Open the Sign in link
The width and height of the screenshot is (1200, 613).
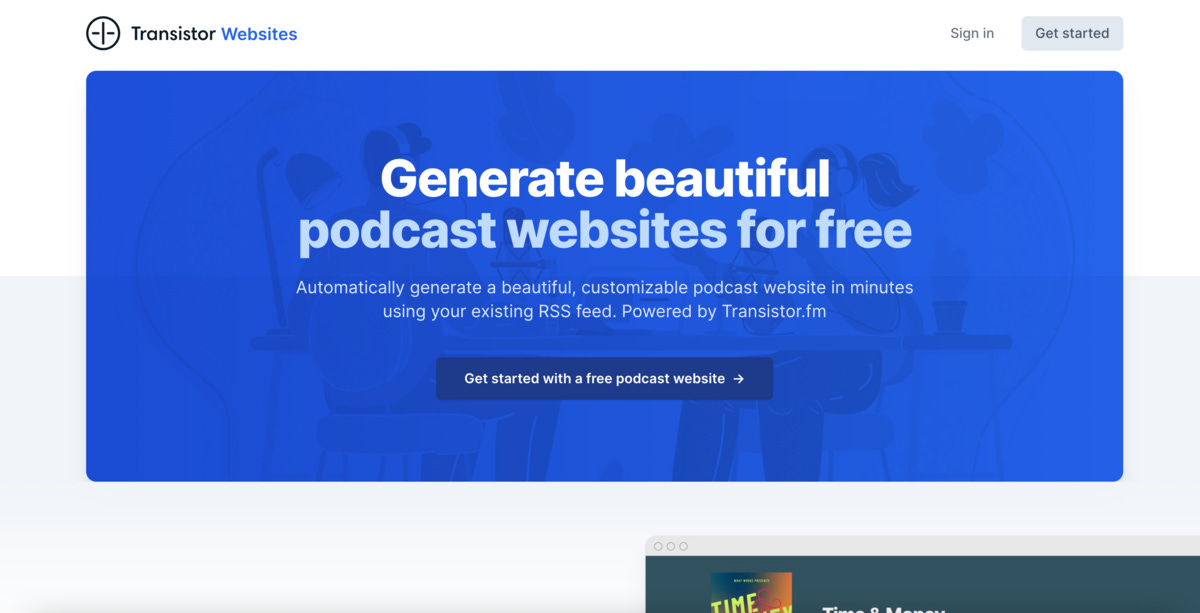point(972,33)
